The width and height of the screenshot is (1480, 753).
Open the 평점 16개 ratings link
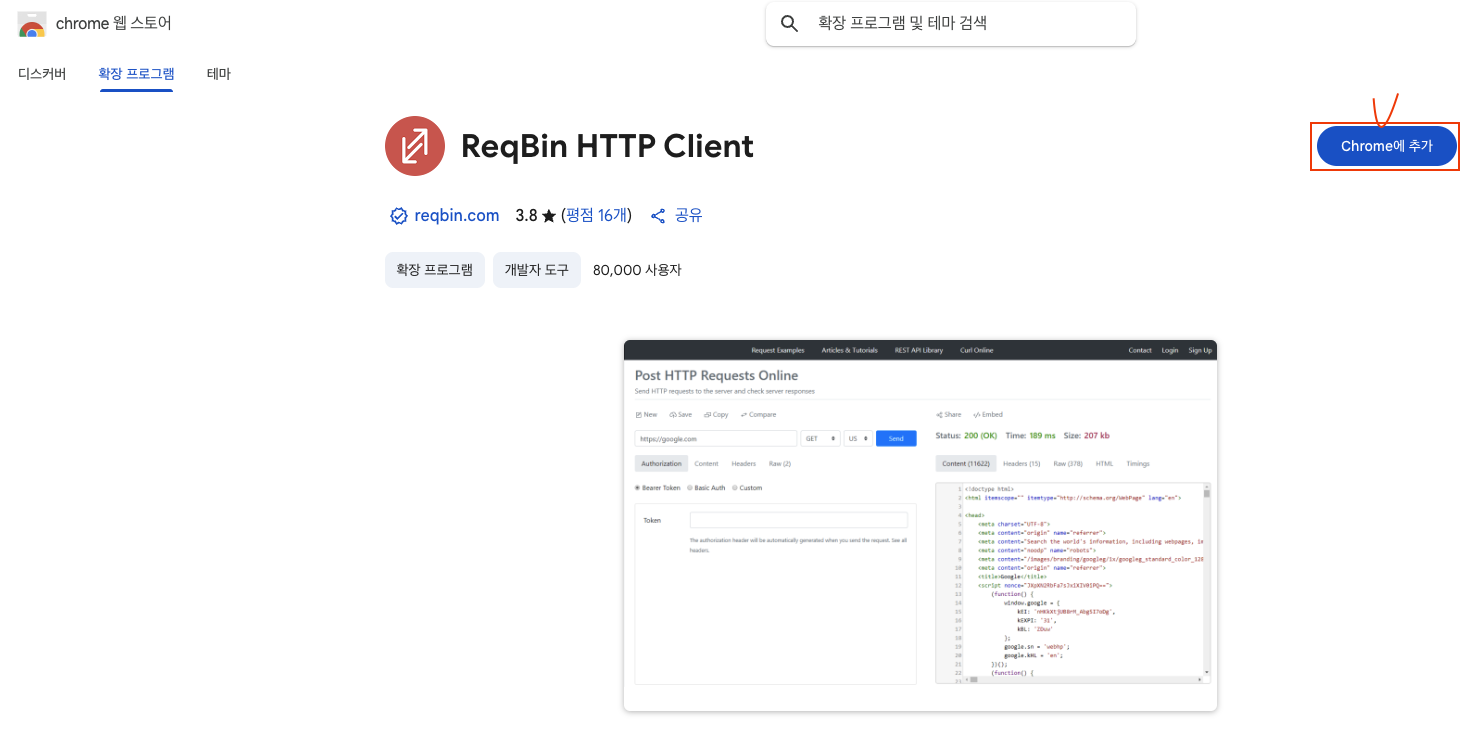[596, 215]
